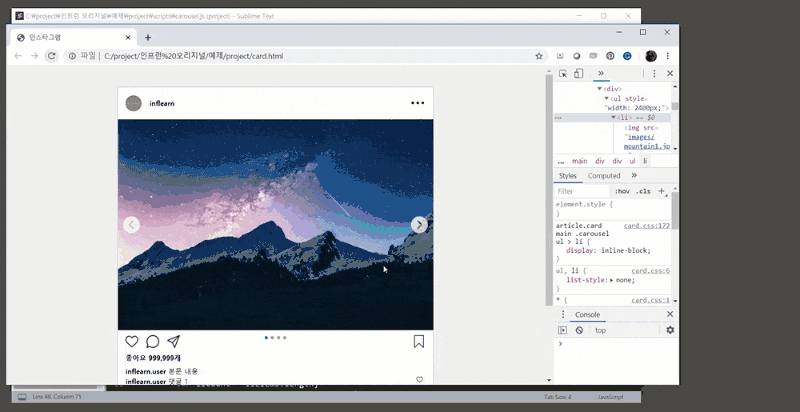Click the inflearn username in card header
The image size is (800, 412).
point(162,104)
